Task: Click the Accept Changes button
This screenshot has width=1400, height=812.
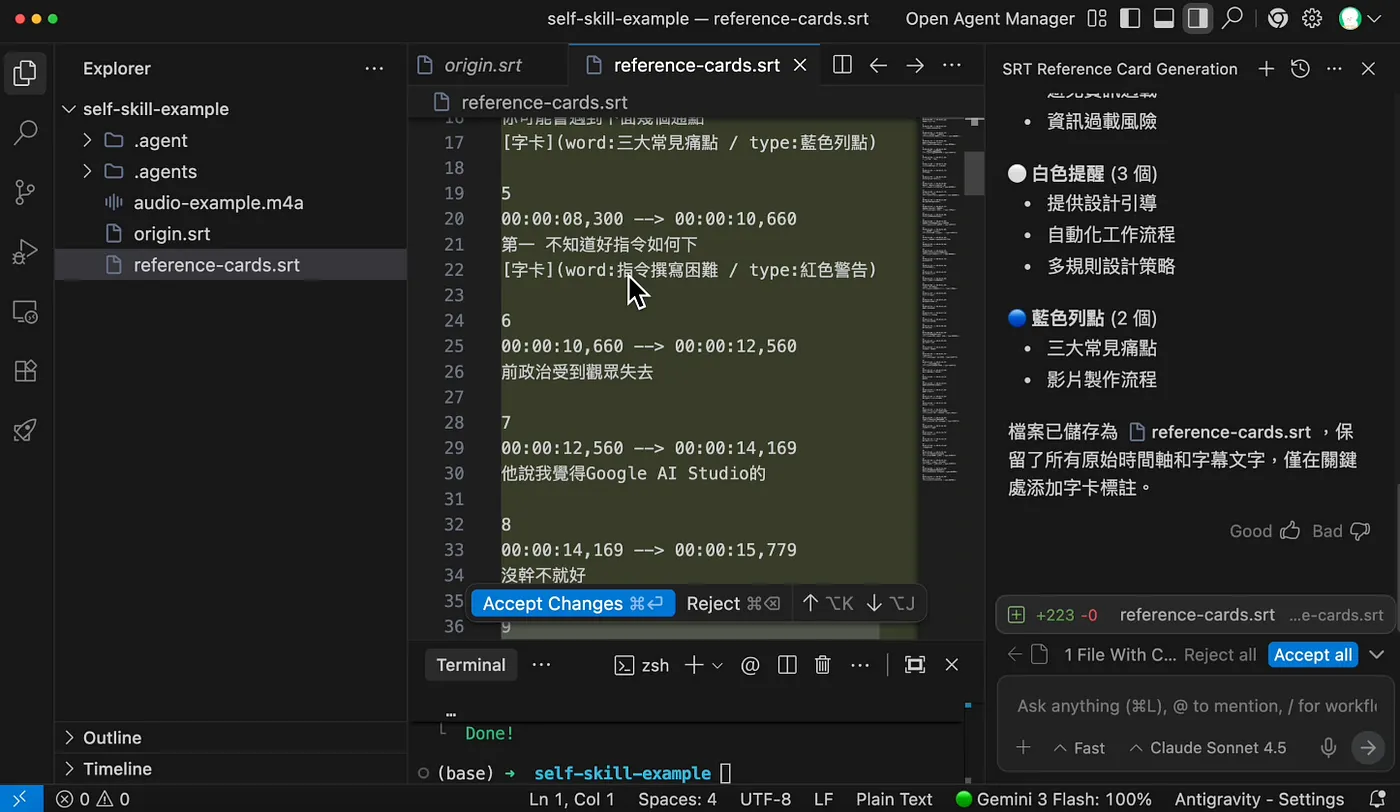Action: (x=573, y=603)
